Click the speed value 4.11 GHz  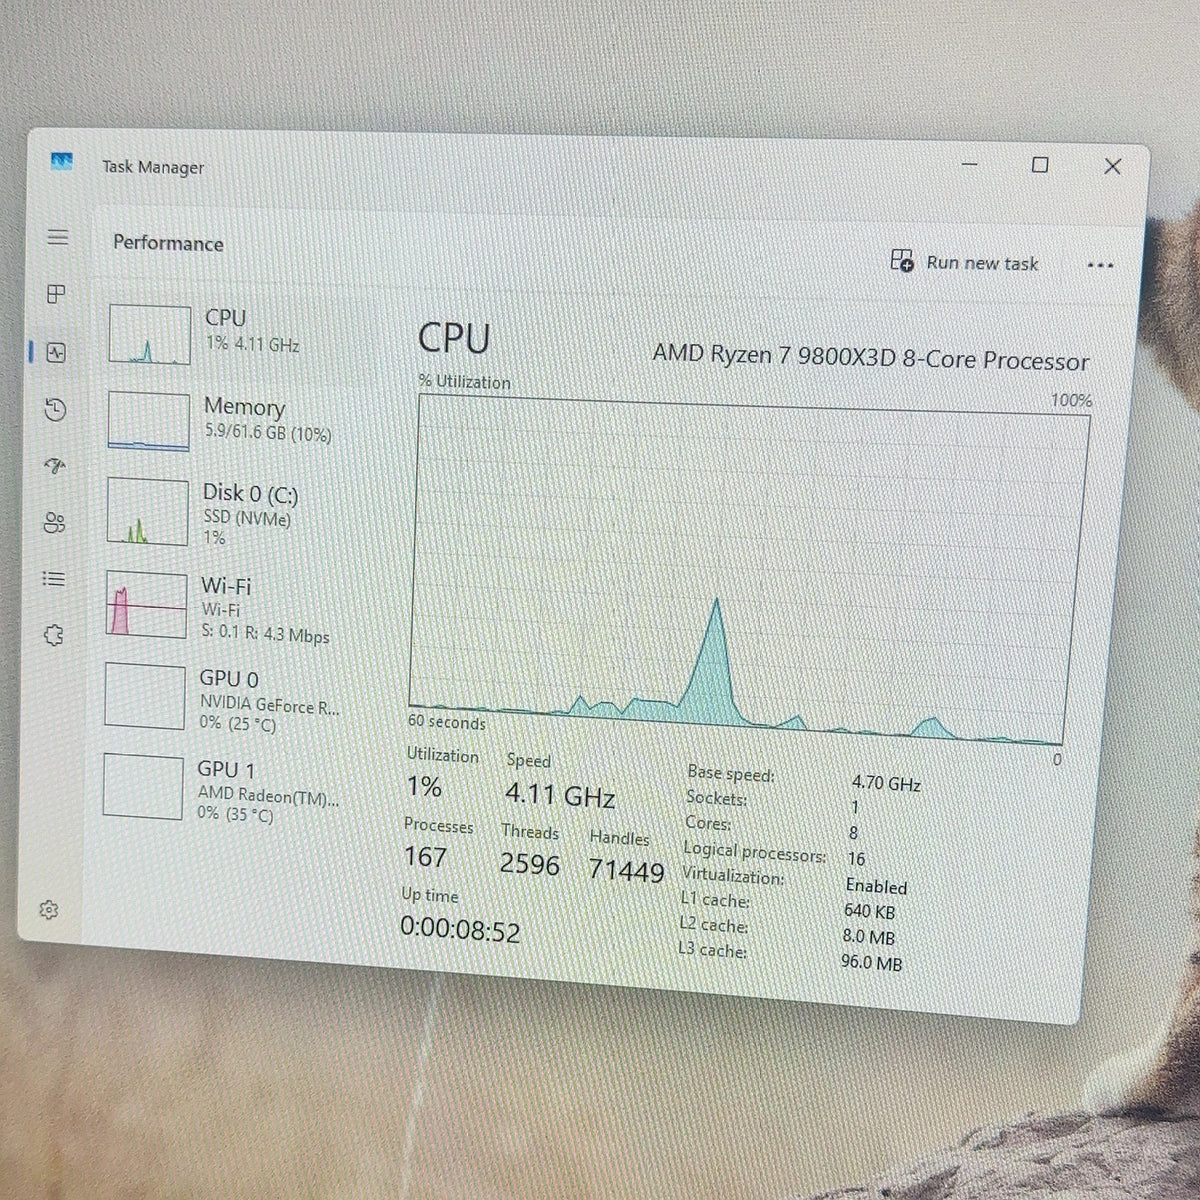pos(560,795)
